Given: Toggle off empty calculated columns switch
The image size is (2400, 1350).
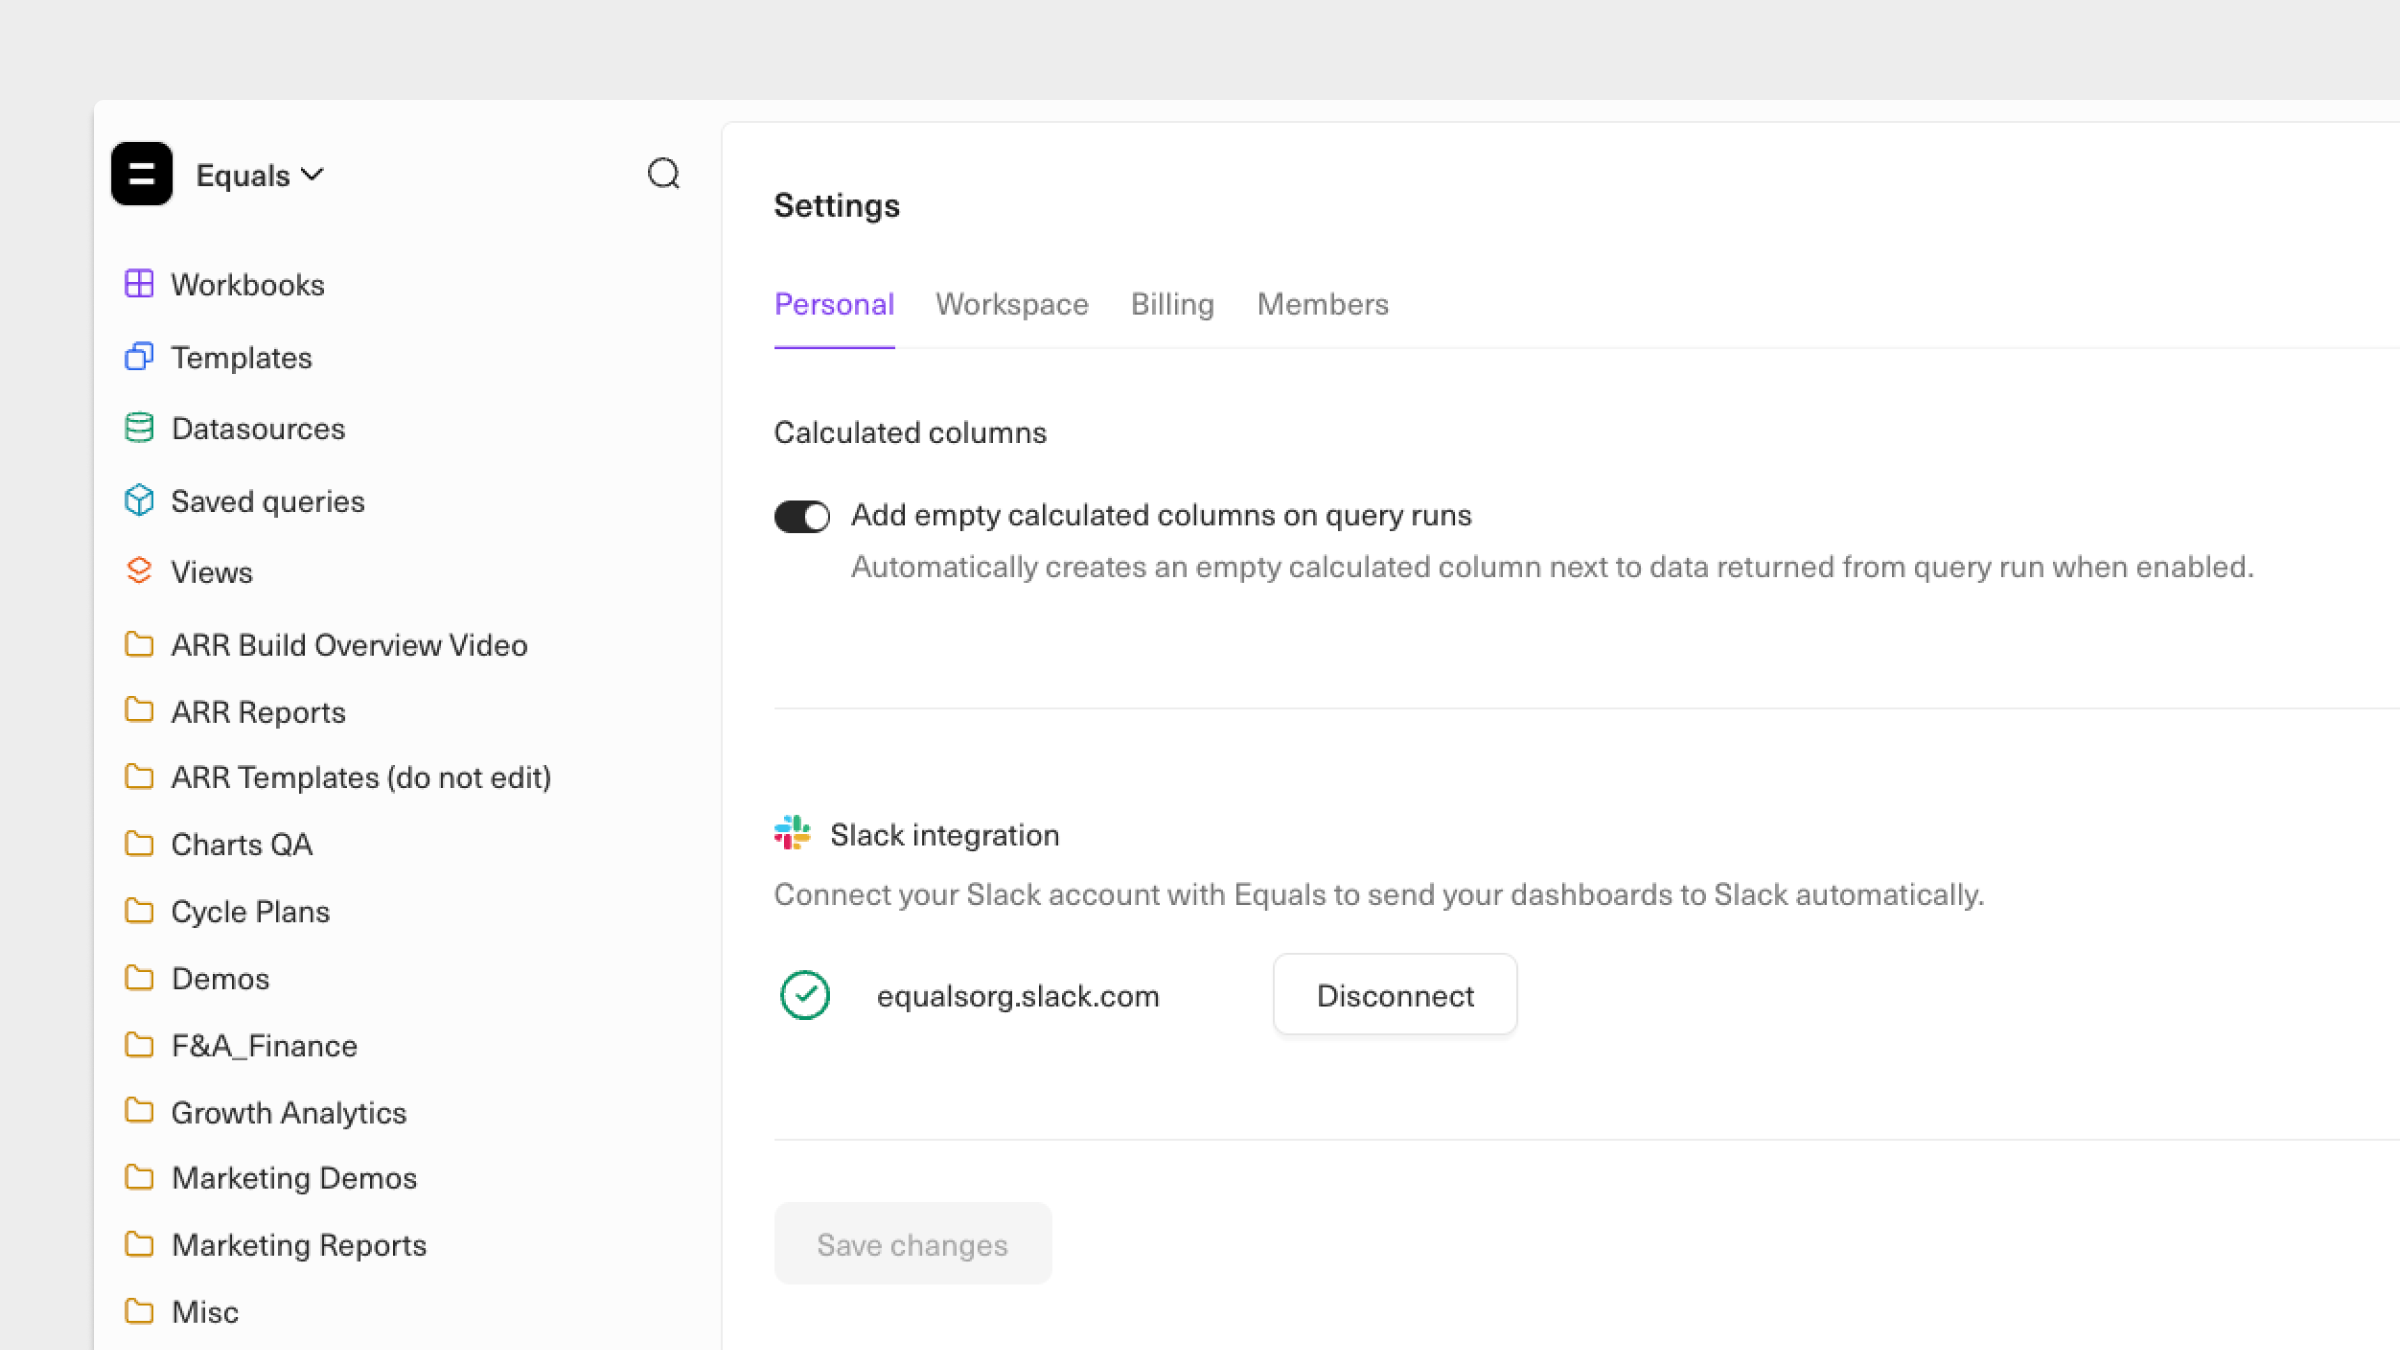Looking at the screenshot, I should [x=802, y=516].
